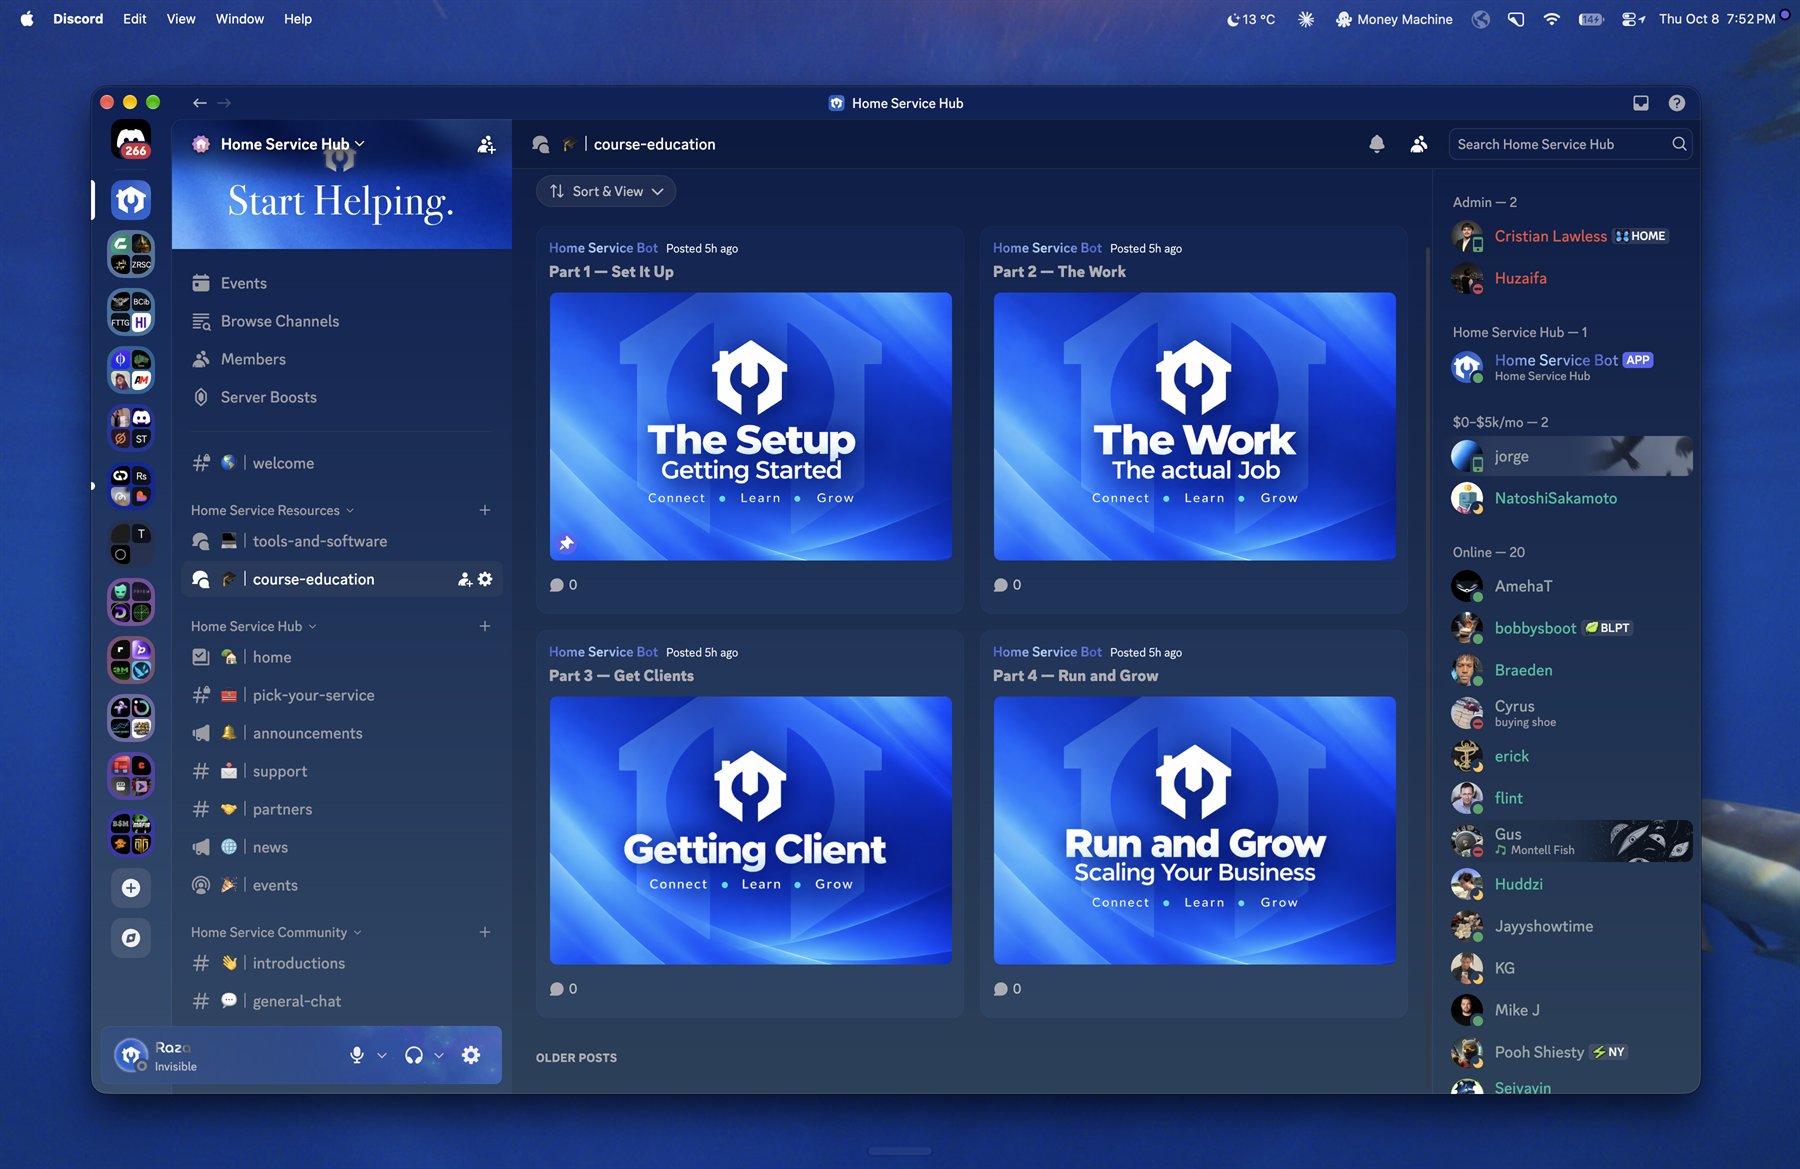Open Browse Channels

coord(340,321)
